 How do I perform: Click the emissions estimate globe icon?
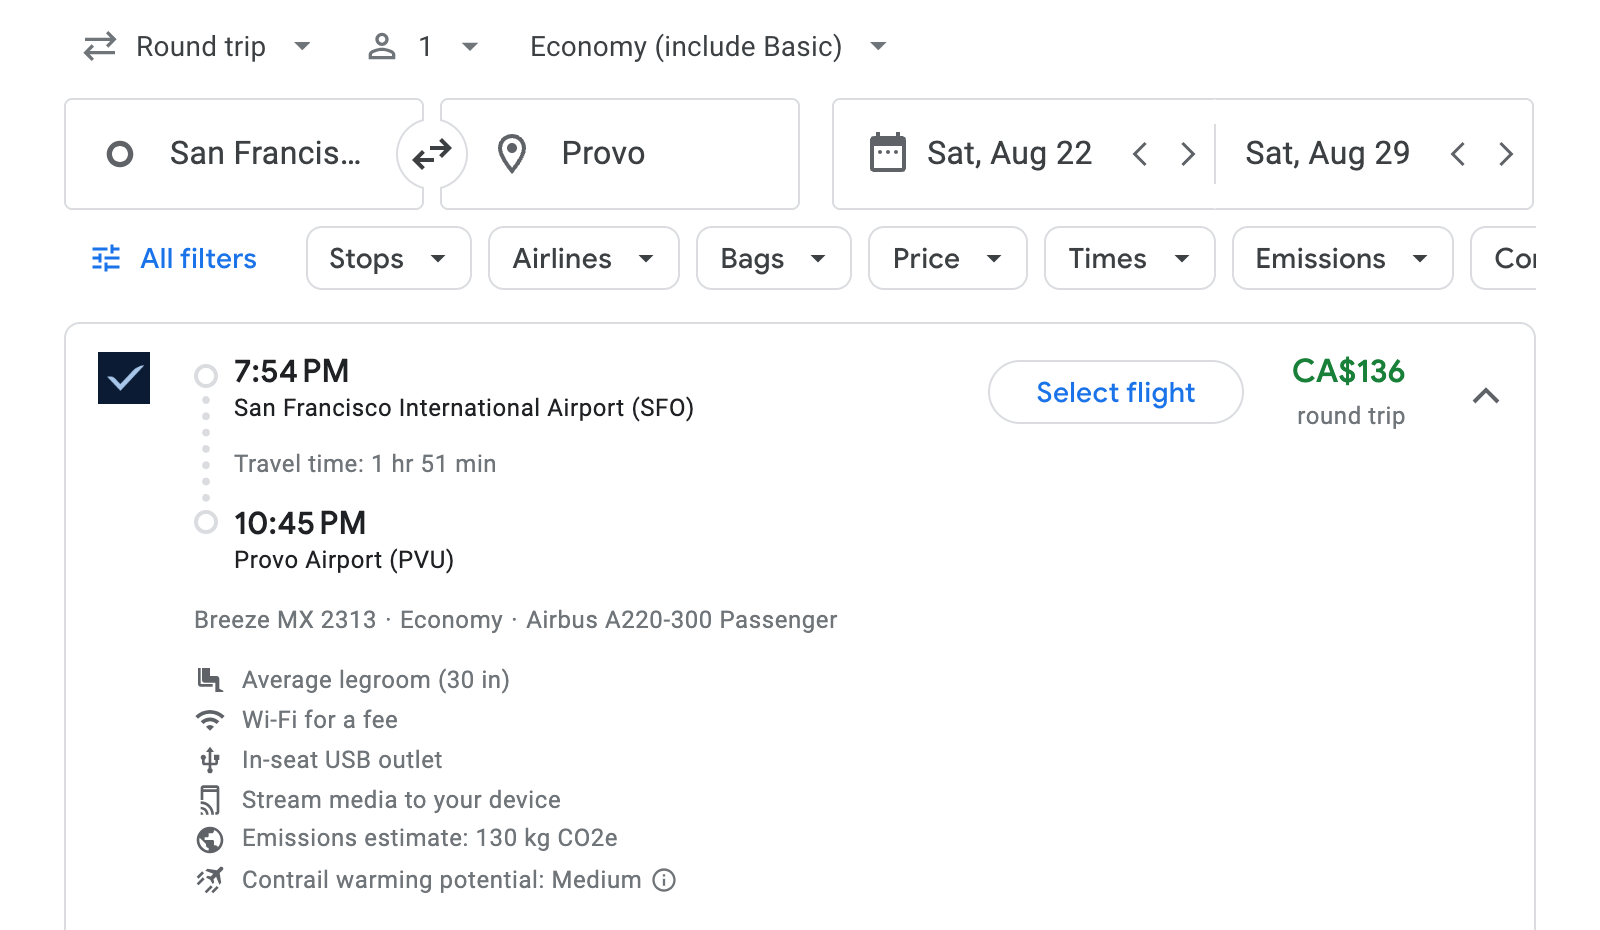coord(210,839)
